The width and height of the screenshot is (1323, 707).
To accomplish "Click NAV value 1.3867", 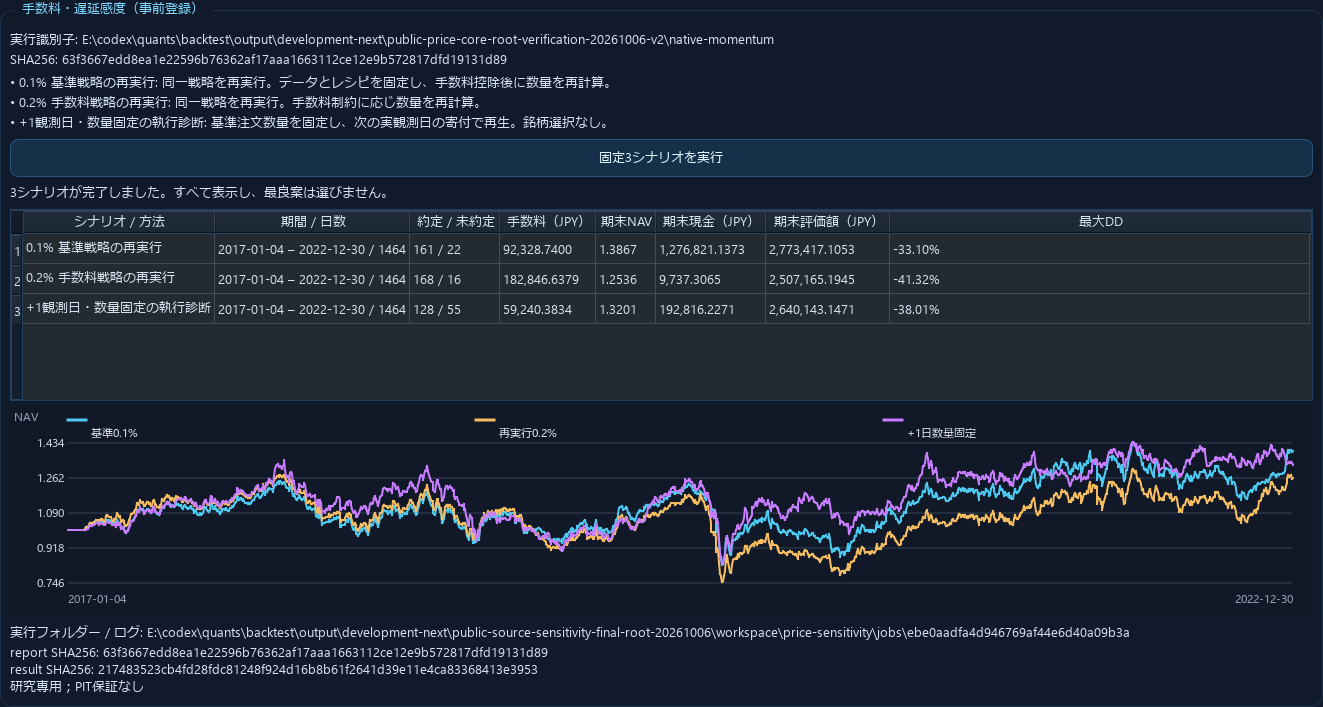I will (625, 249).
